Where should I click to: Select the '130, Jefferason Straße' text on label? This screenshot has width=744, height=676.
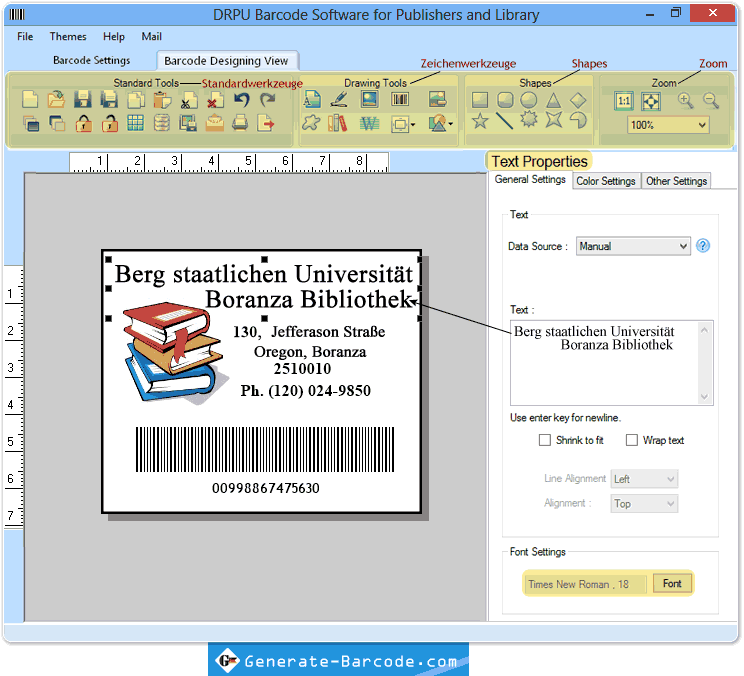pos(309,332)
